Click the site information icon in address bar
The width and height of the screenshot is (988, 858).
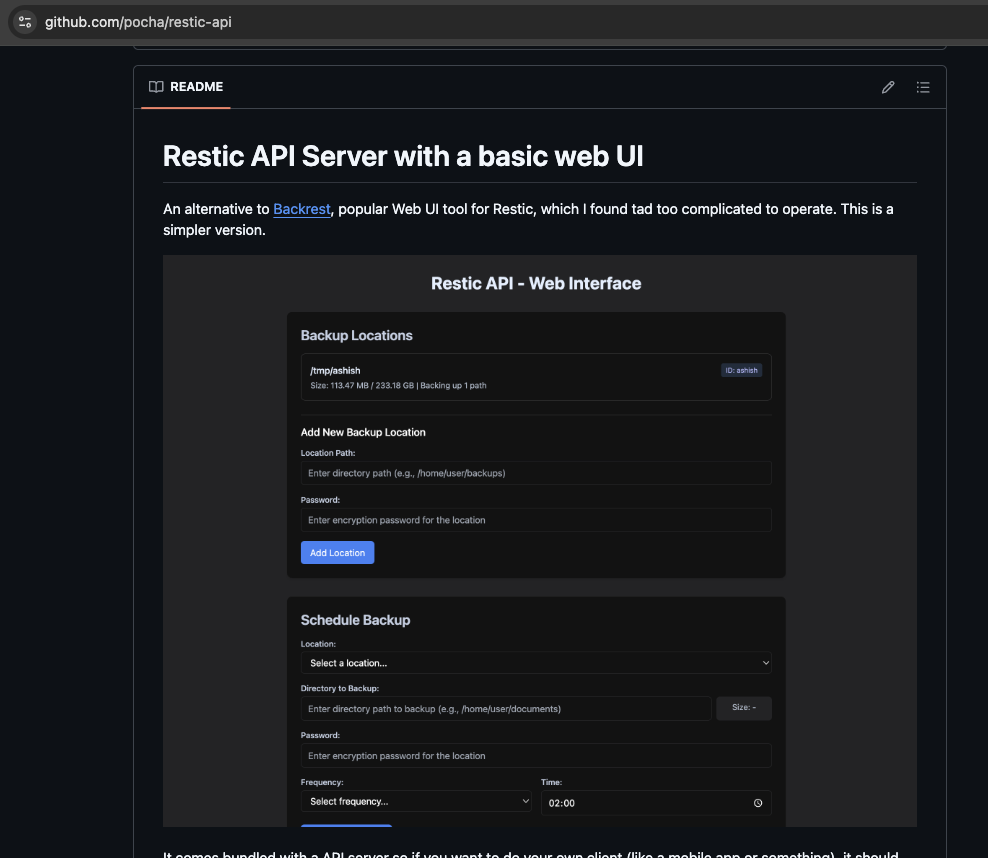pos(25,22)
